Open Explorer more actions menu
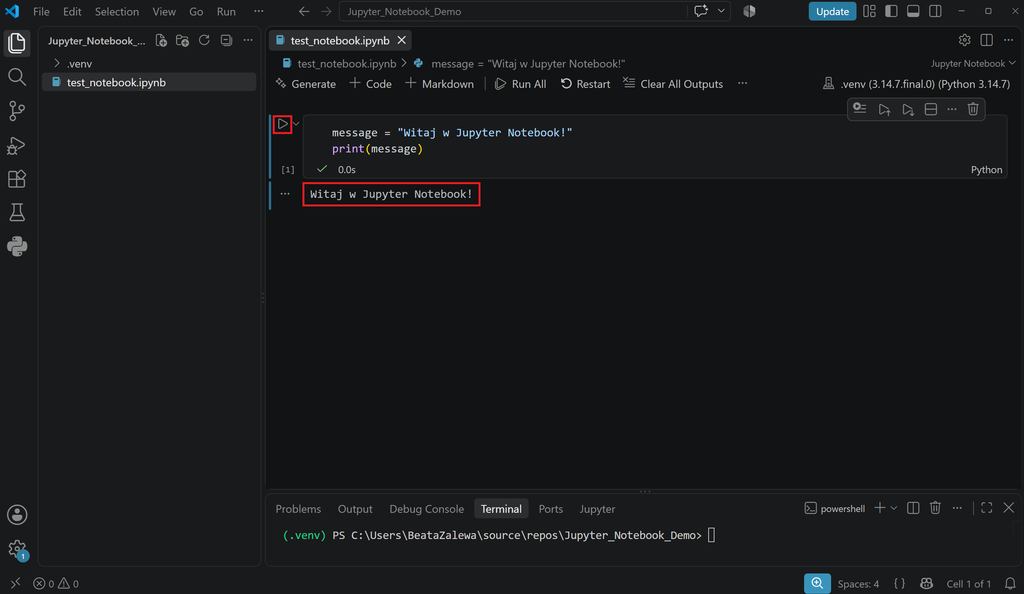1024x594 pixels. pos(248,40)
